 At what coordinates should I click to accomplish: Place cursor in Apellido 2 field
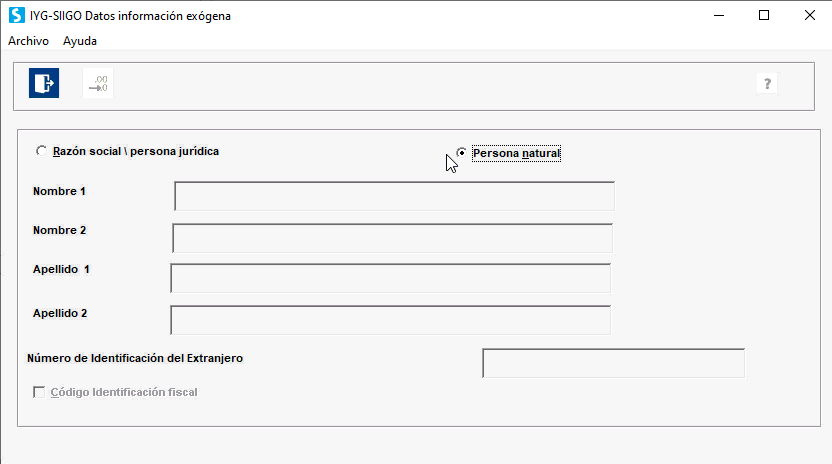pos(390,320)
